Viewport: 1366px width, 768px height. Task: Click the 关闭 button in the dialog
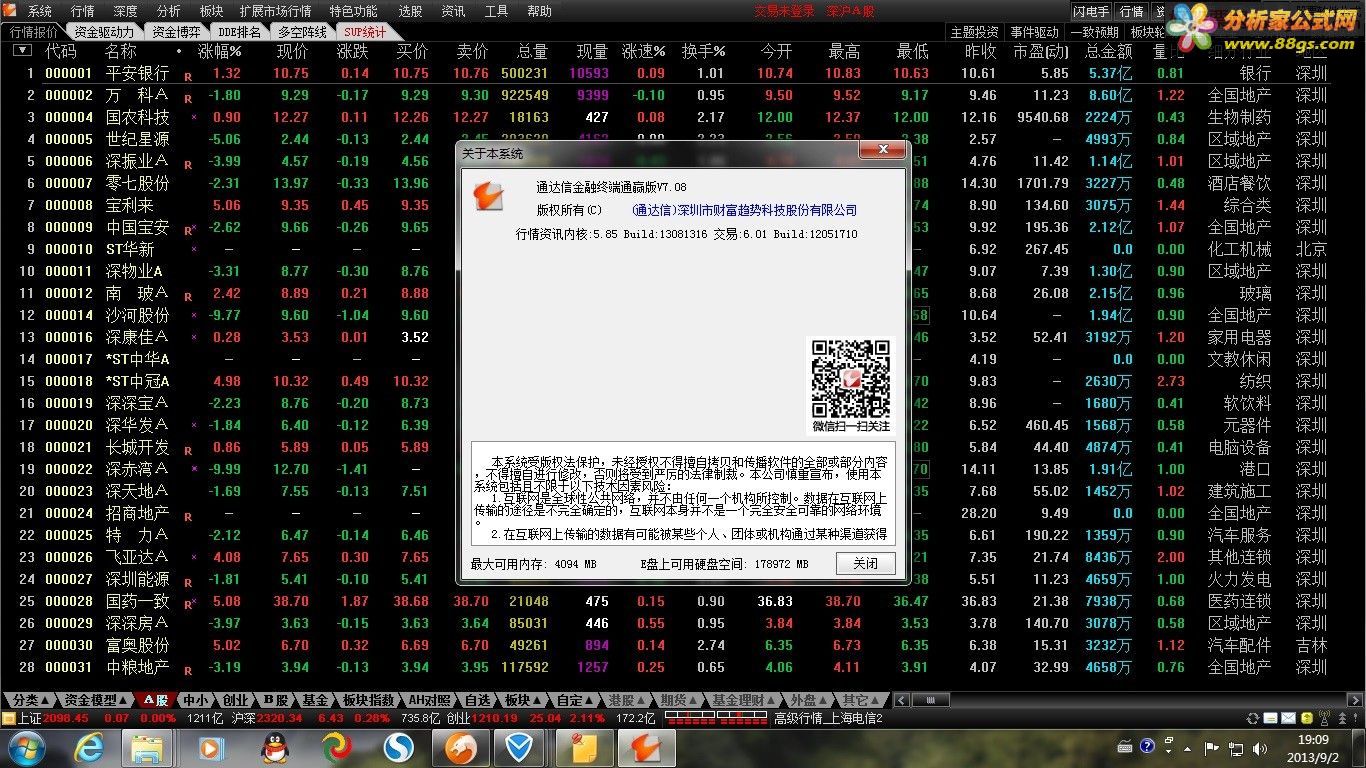coord(866,563)
